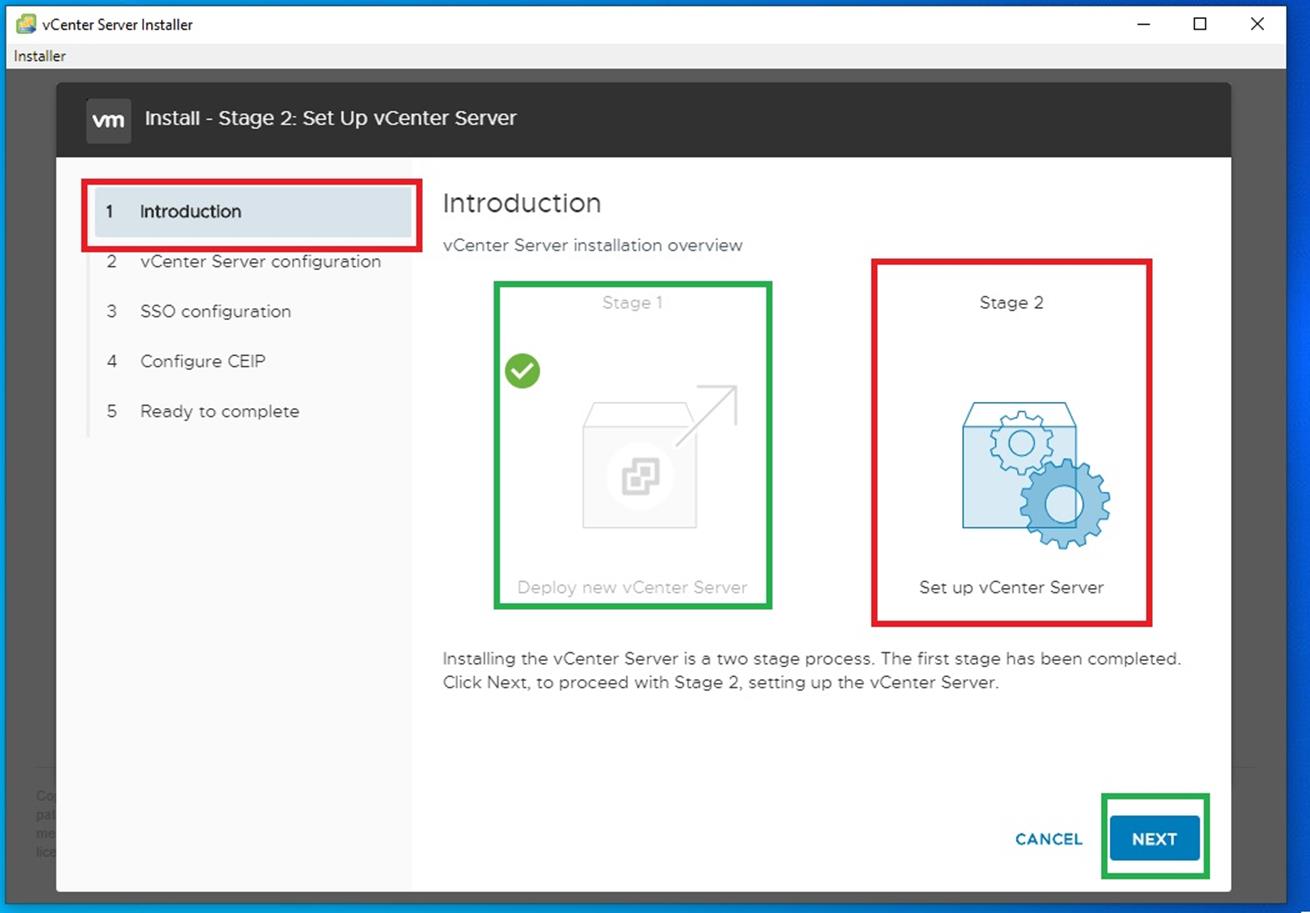
Task: Click the vCenter Server Installer title icon
Action: pyautogui.click(x=26, y=24)
